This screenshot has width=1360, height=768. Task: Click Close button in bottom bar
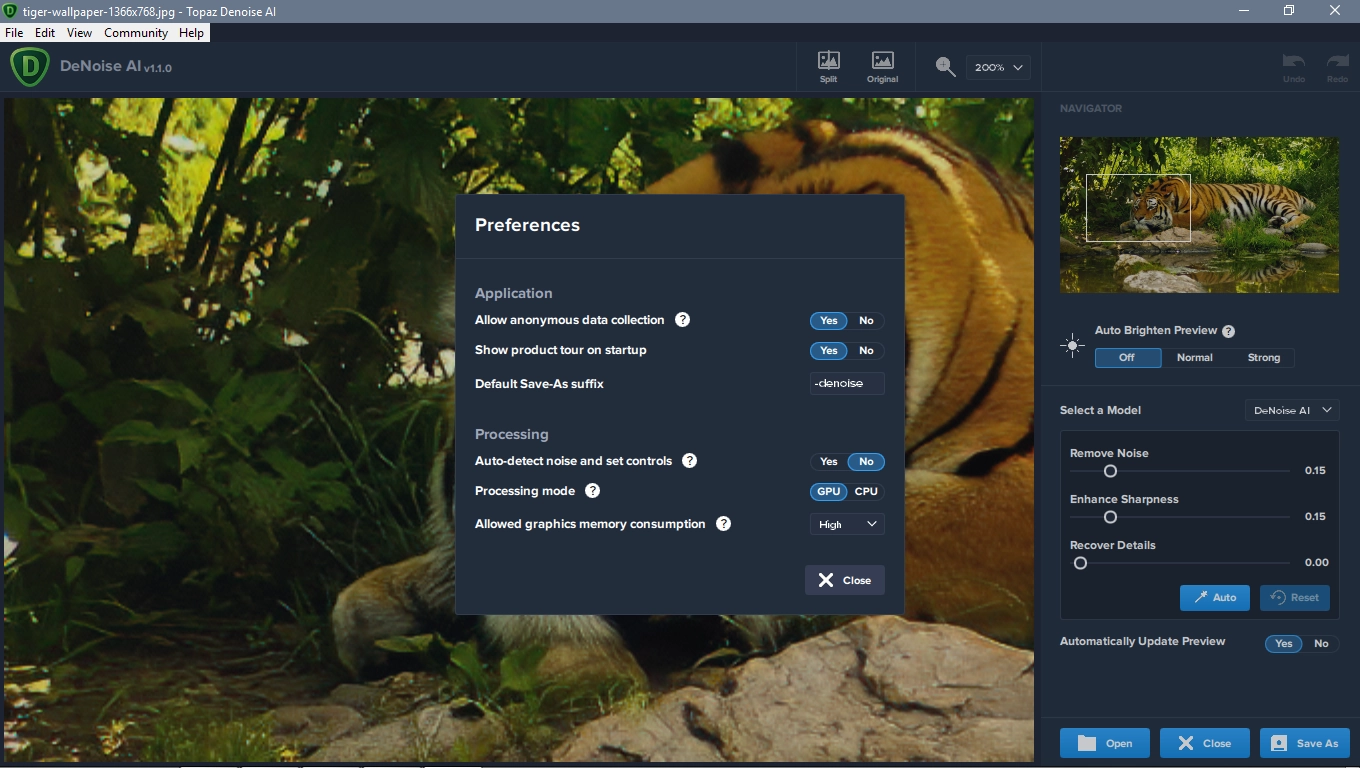pos(1205,743)
